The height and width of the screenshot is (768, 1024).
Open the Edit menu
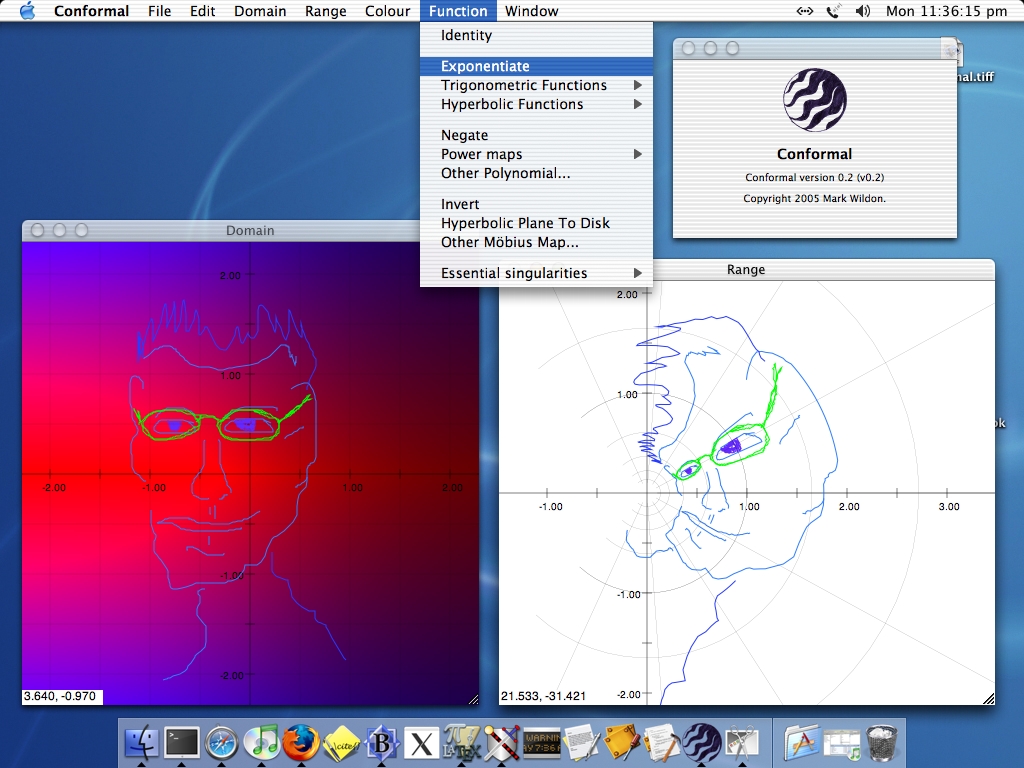click(202, 11)
